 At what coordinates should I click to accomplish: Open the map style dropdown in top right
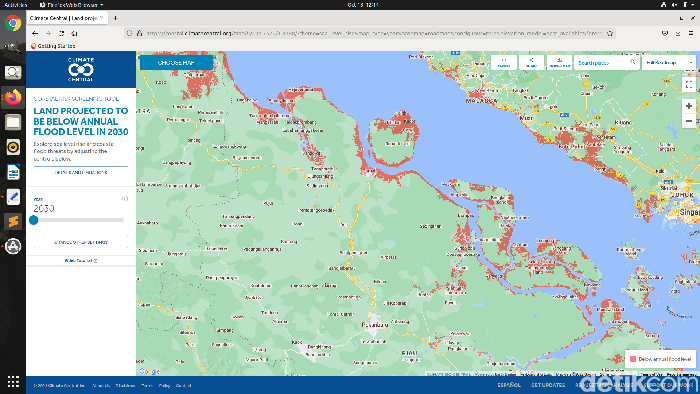(668, 62)
